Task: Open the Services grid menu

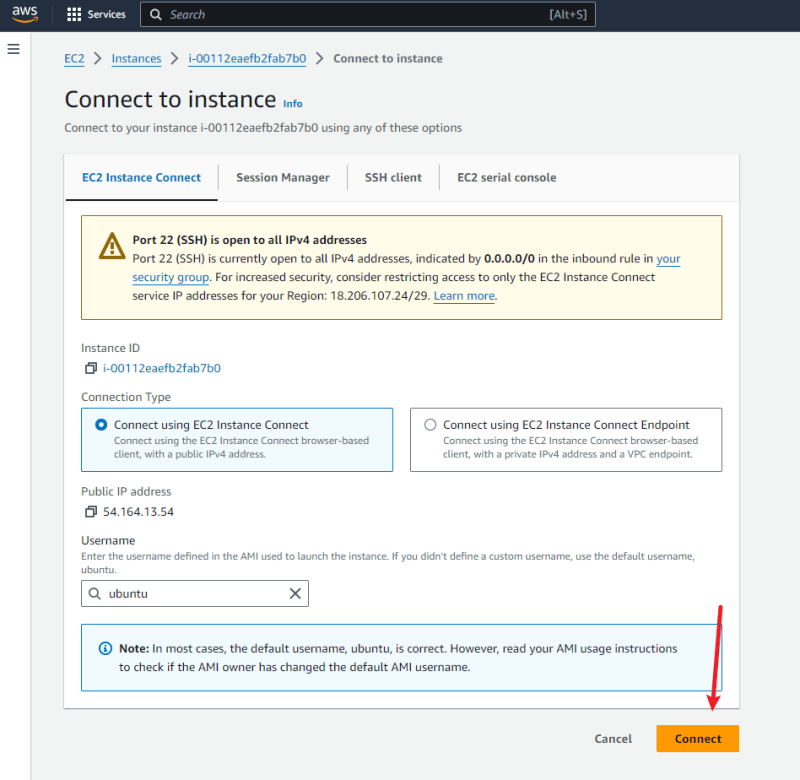Action: click(x=74, y=14)
